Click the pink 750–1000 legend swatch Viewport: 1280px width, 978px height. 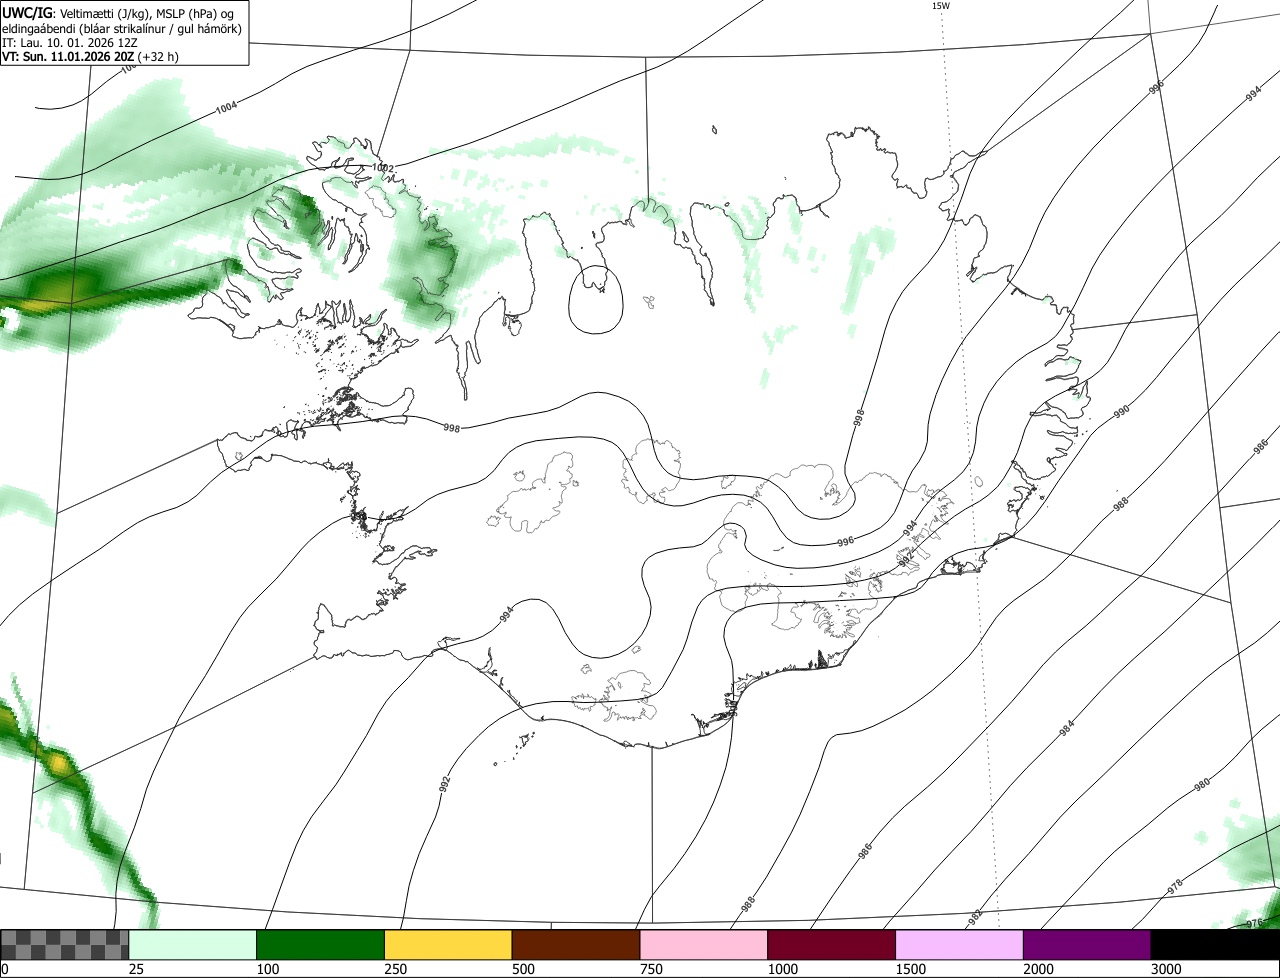[704, 944]
